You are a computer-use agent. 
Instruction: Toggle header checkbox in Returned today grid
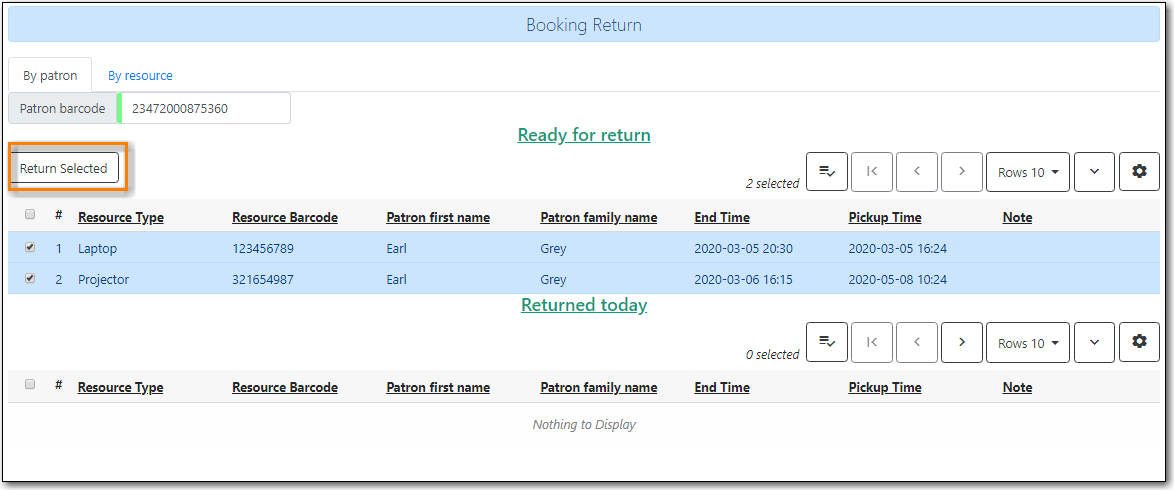[x=30, y=384]
